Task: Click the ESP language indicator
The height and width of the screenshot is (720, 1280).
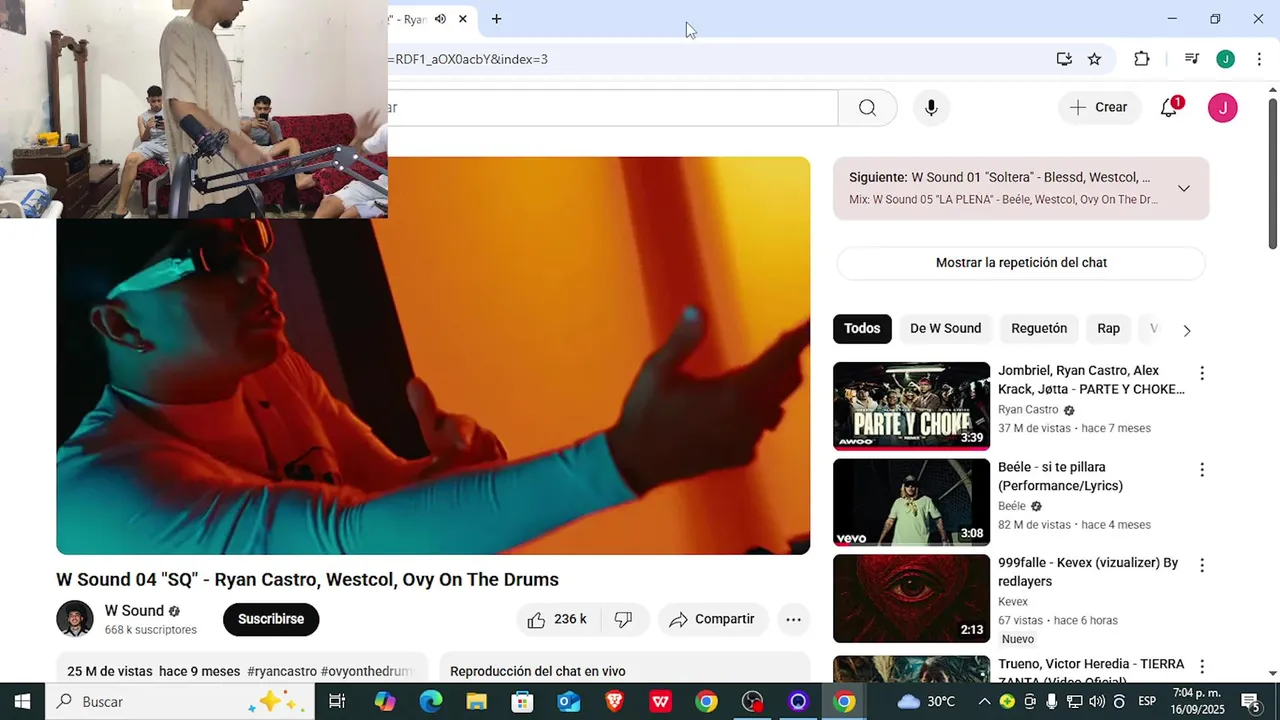Action: 1147,701
